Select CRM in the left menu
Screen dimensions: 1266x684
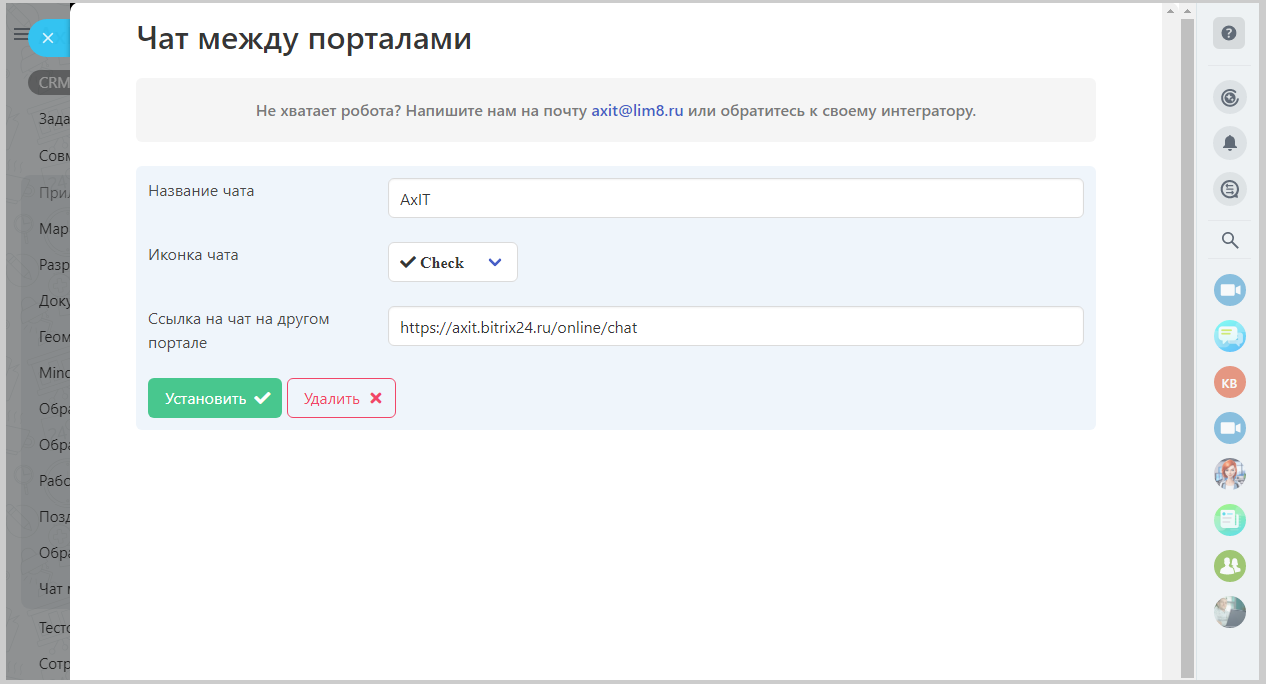tap(50, 83)
